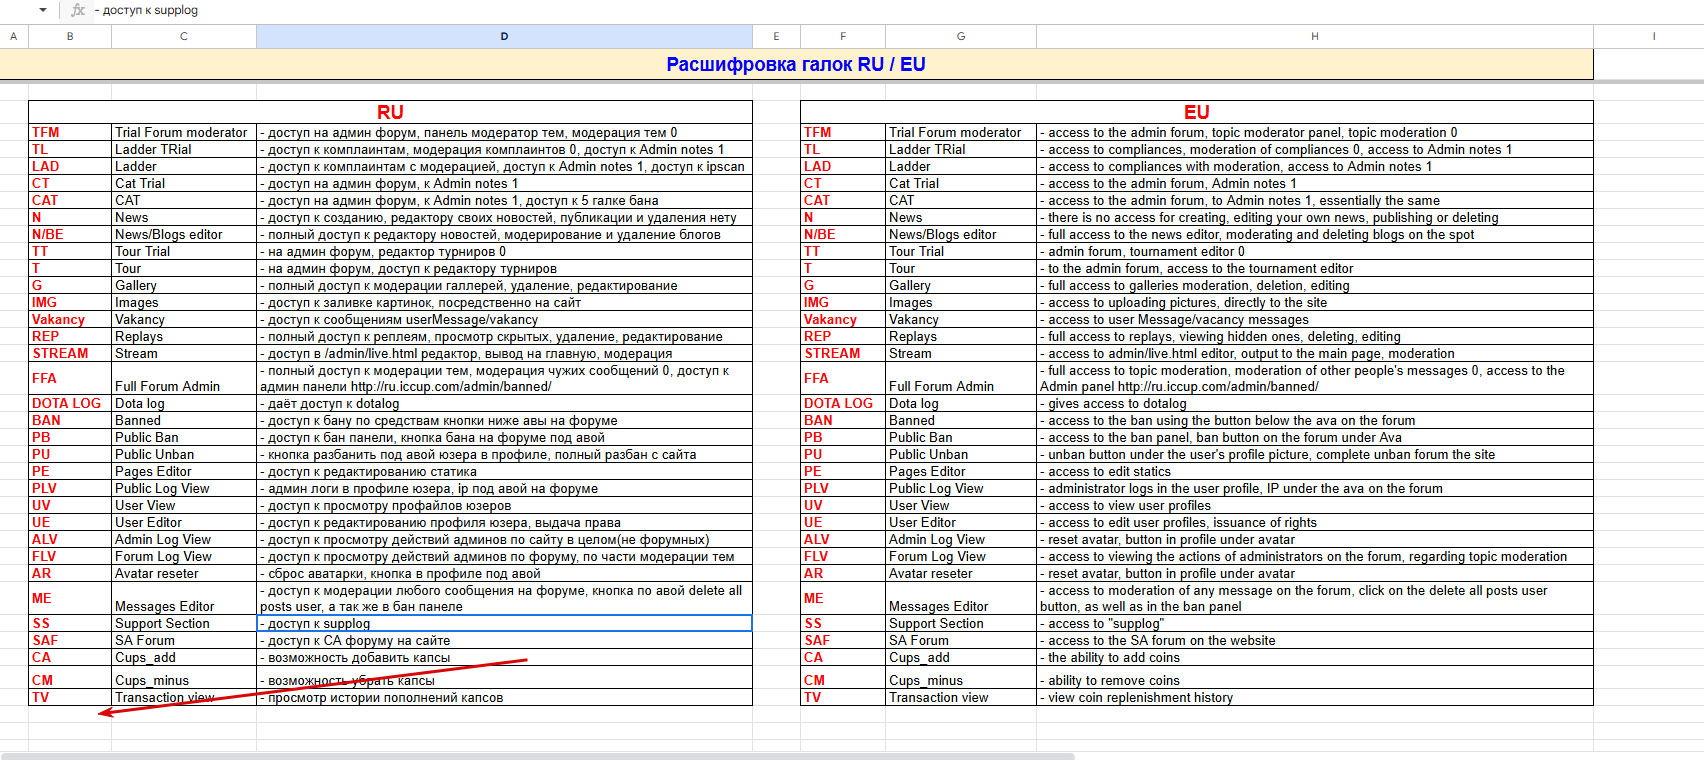
Task: Select 'gives access to dotalog' cell
Action: pos(1315,403)
